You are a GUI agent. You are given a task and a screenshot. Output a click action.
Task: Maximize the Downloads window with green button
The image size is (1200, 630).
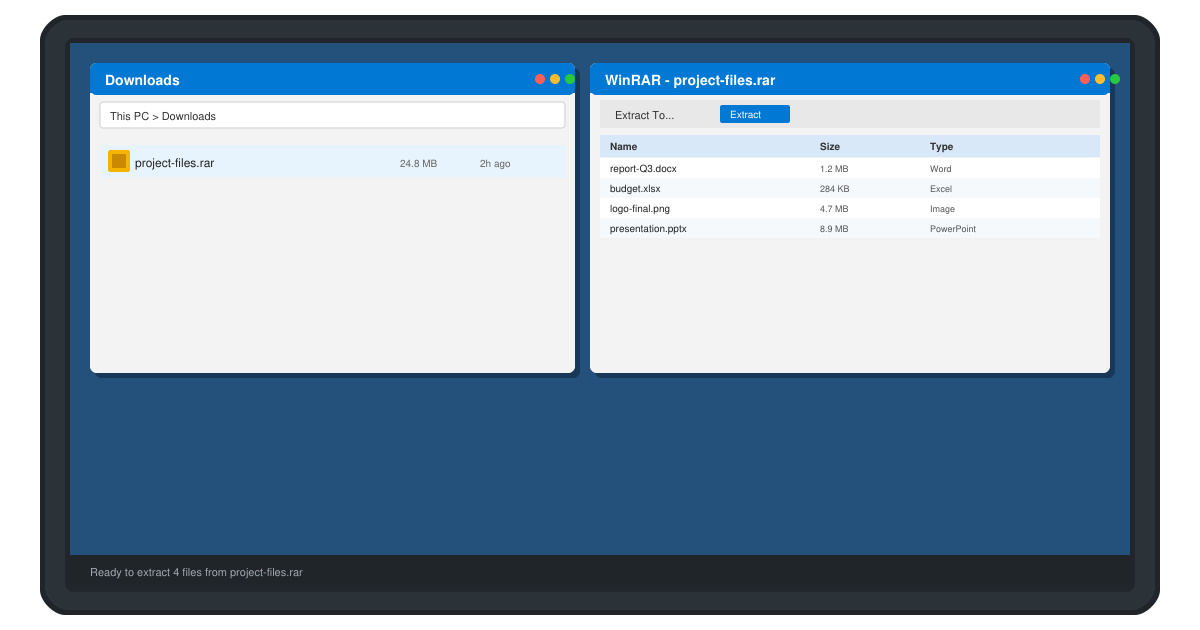(570, 79)
